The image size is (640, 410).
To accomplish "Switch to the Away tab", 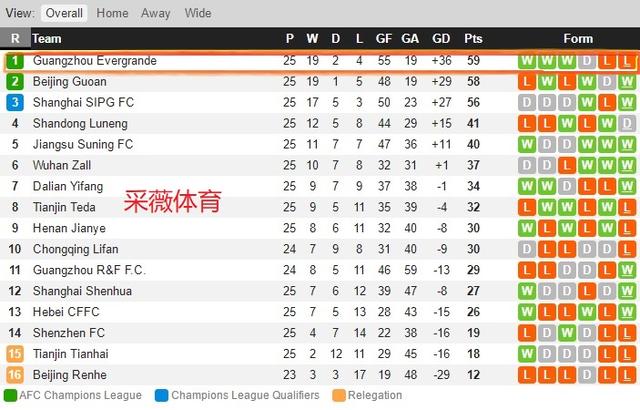I will click(155, 13).
